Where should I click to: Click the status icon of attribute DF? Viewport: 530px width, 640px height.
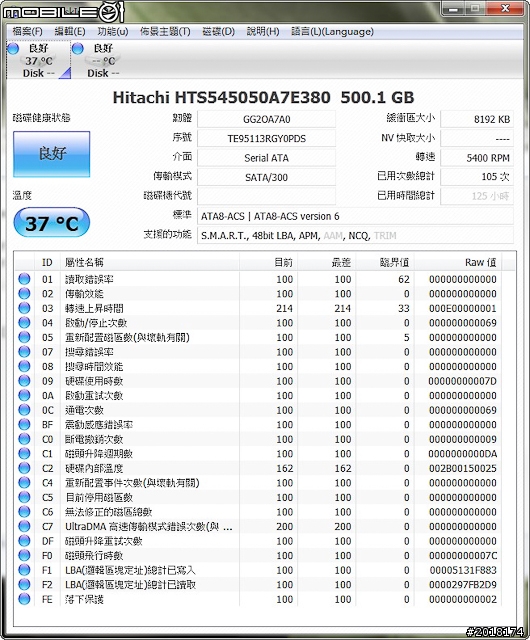24,541
